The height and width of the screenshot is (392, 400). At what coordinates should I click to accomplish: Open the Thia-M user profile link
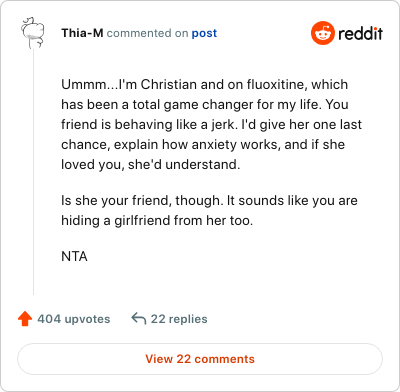82,33
